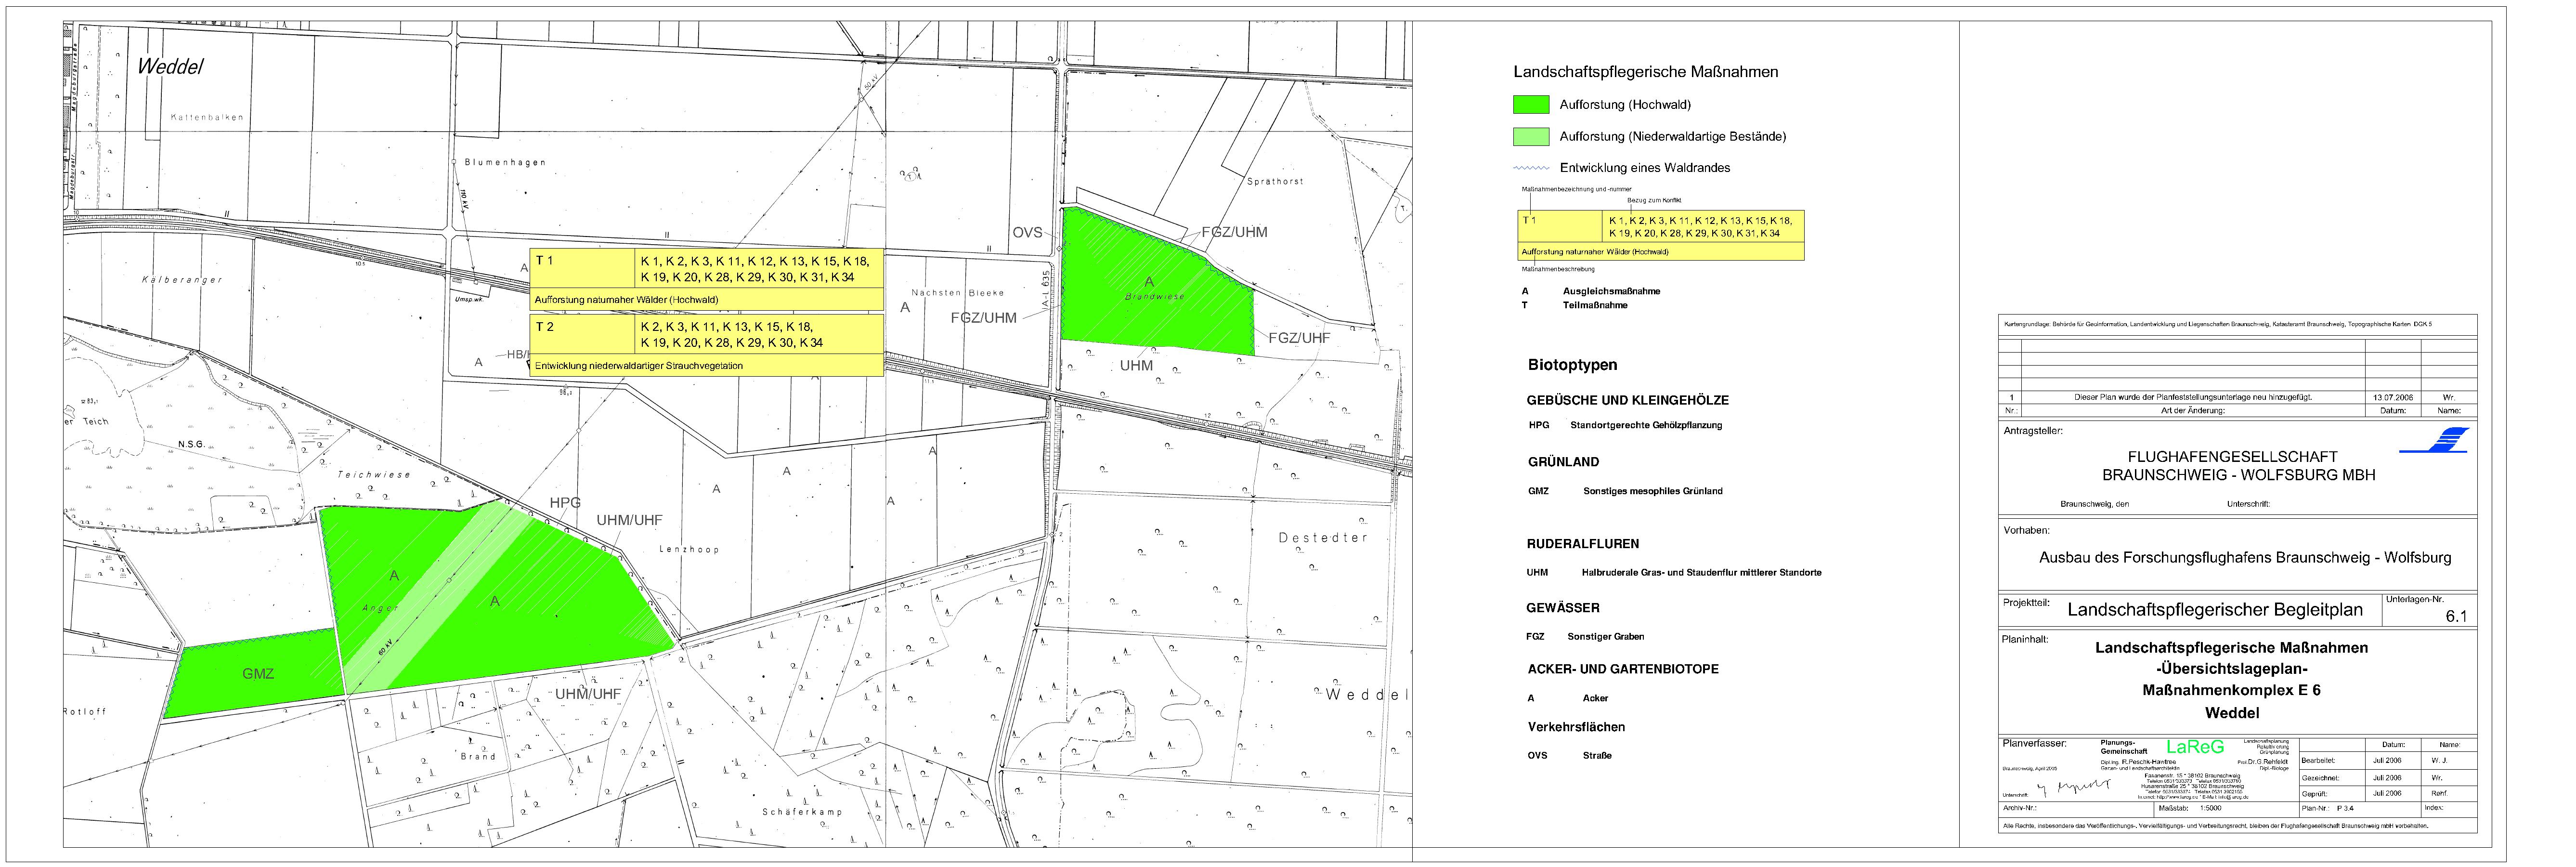Click the 'Geprüft:' row label
This screenshot has width=2576, height=867.
(x=2315, y=794)
